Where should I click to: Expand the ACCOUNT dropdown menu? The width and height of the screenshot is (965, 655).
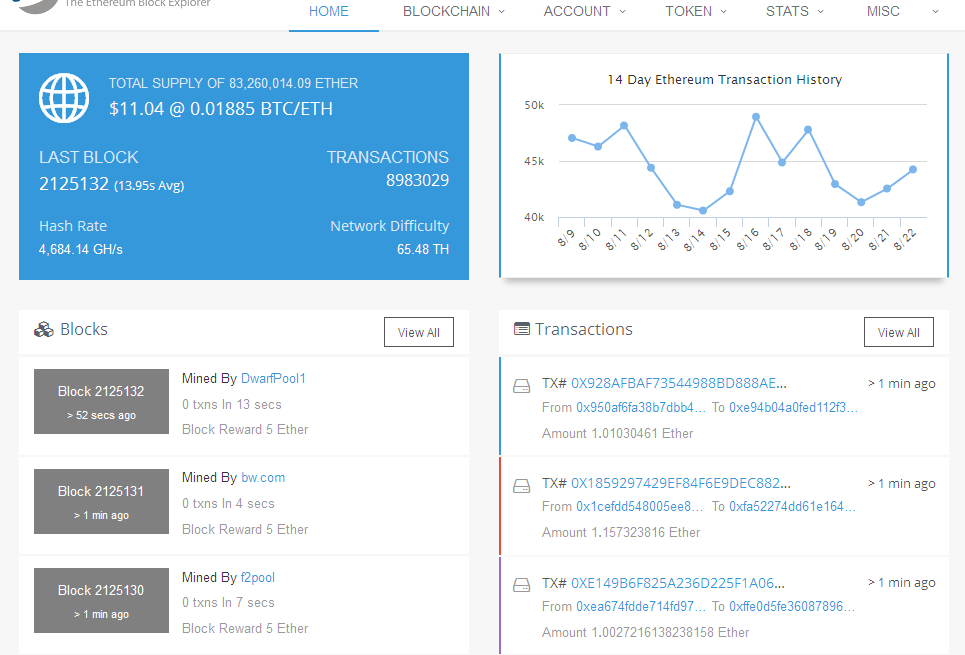(584, 11)
